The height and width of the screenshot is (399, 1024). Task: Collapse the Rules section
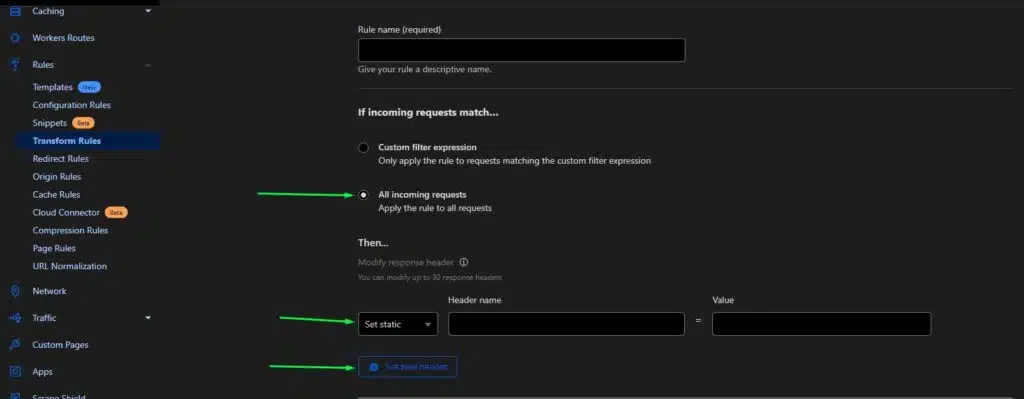click(148, 65)
